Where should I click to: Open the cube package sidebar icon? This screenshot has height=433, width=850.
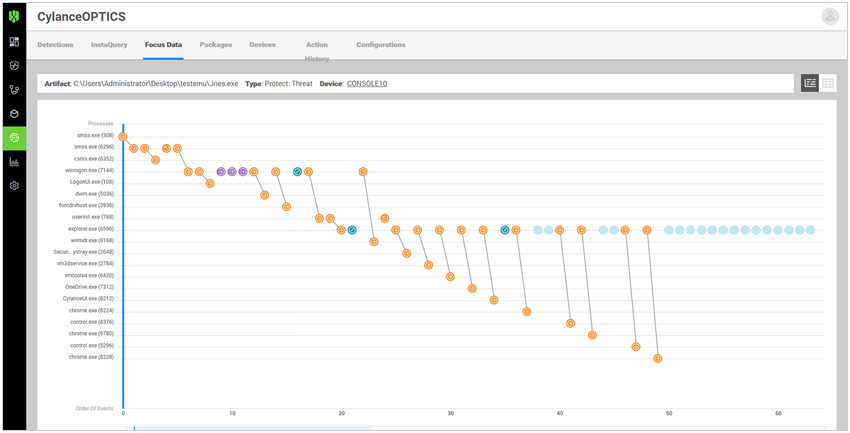coord(14,114)
